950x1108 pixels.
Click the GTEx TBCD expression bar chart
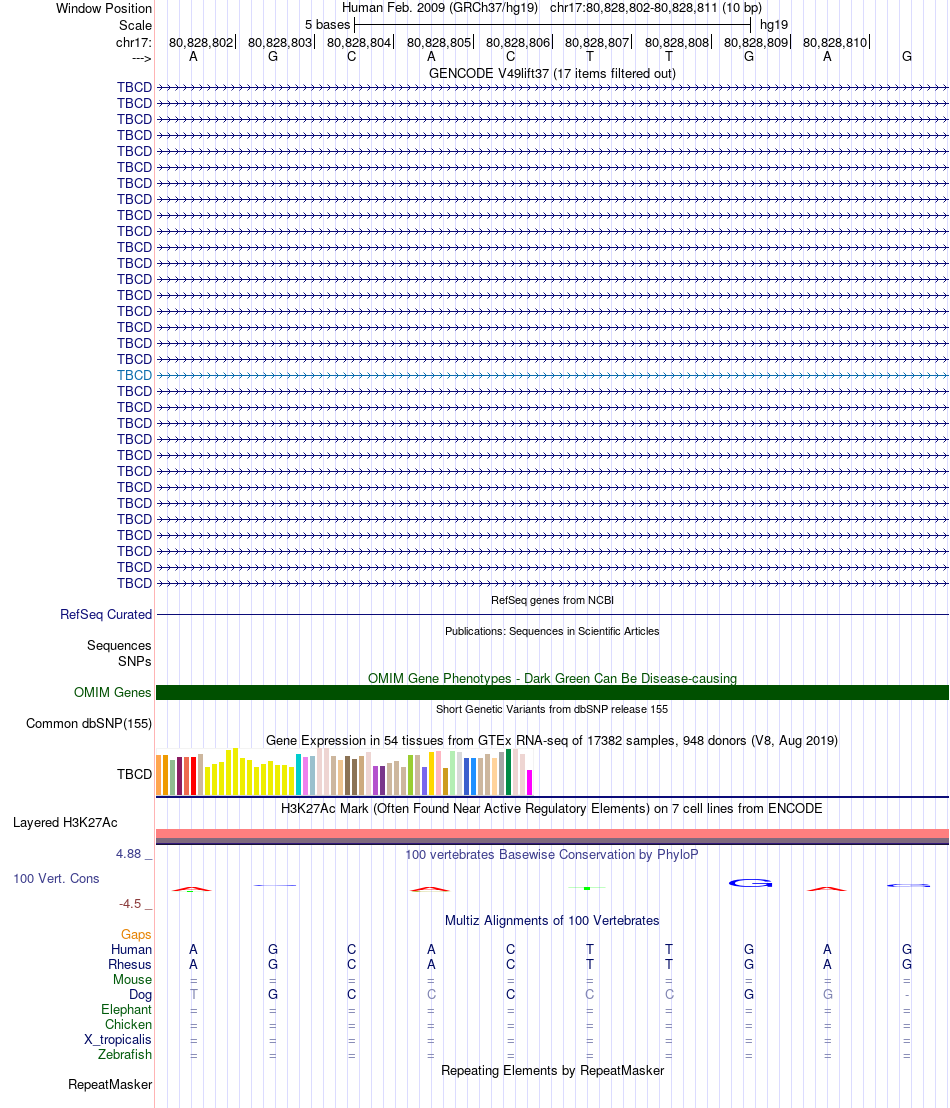[344, 772]
